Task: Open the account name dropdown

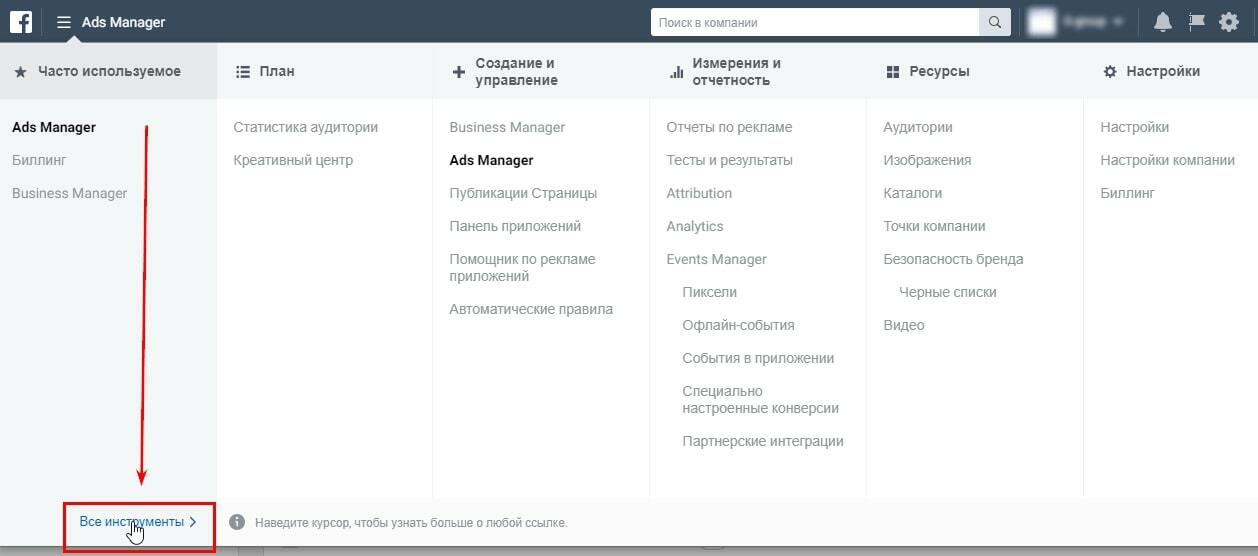Action: tap(1094, 21)
